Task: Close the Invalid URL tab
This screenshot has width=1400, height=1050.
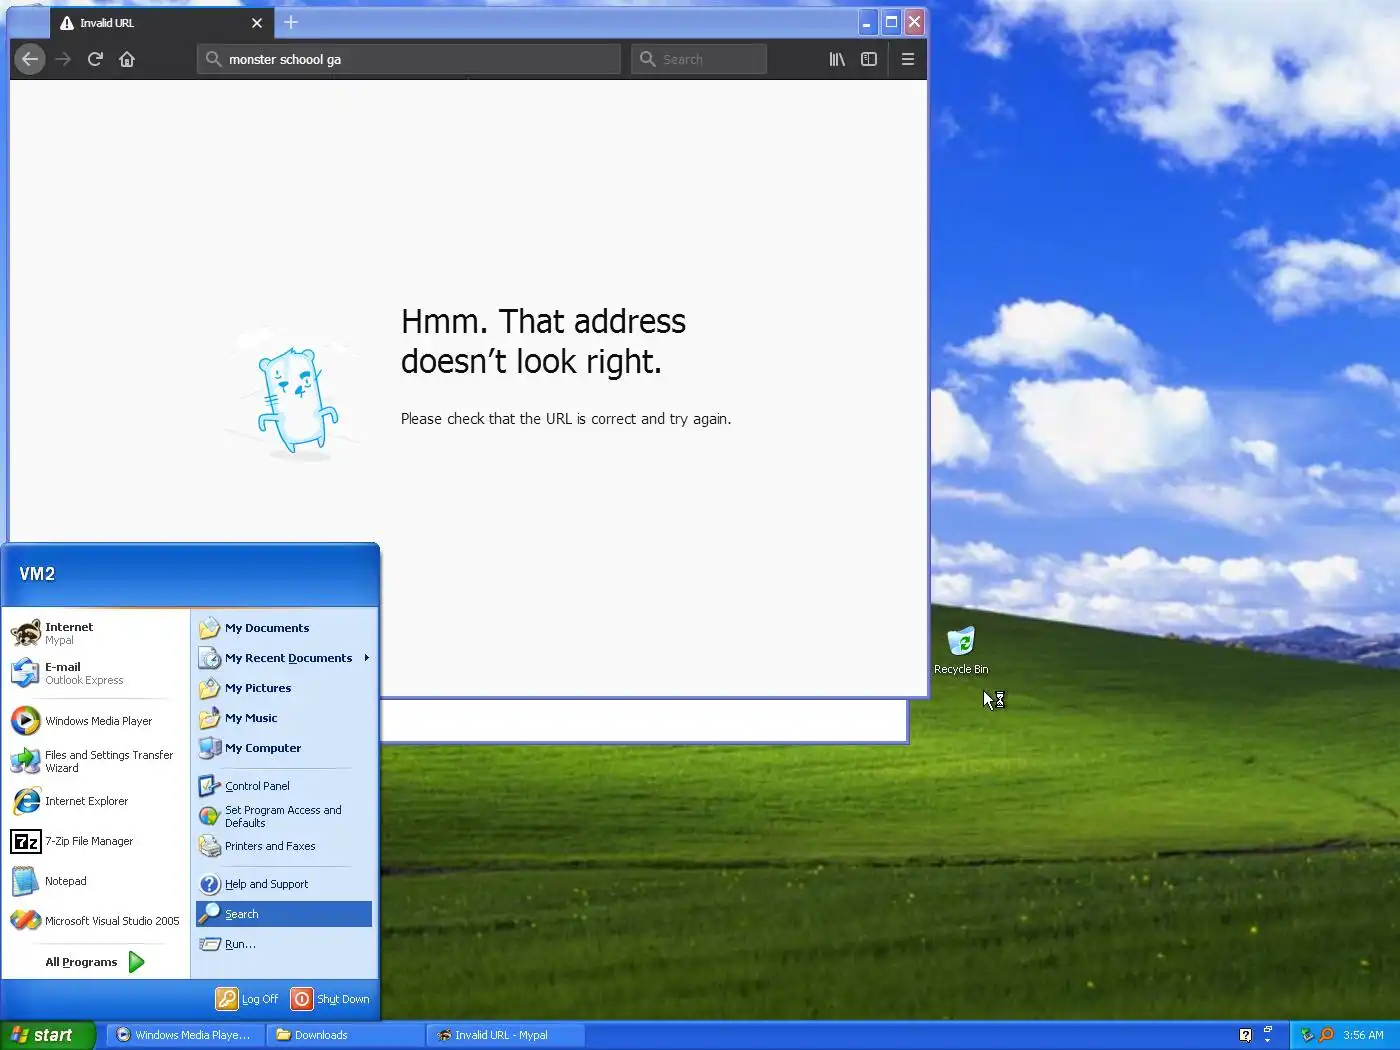Action: pos(257,22)
